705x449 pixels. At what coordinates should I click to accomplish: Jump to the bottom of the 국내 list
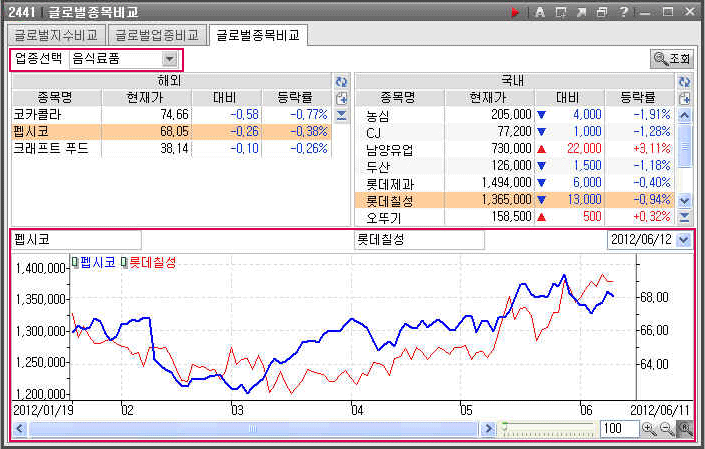click(684, 218)
